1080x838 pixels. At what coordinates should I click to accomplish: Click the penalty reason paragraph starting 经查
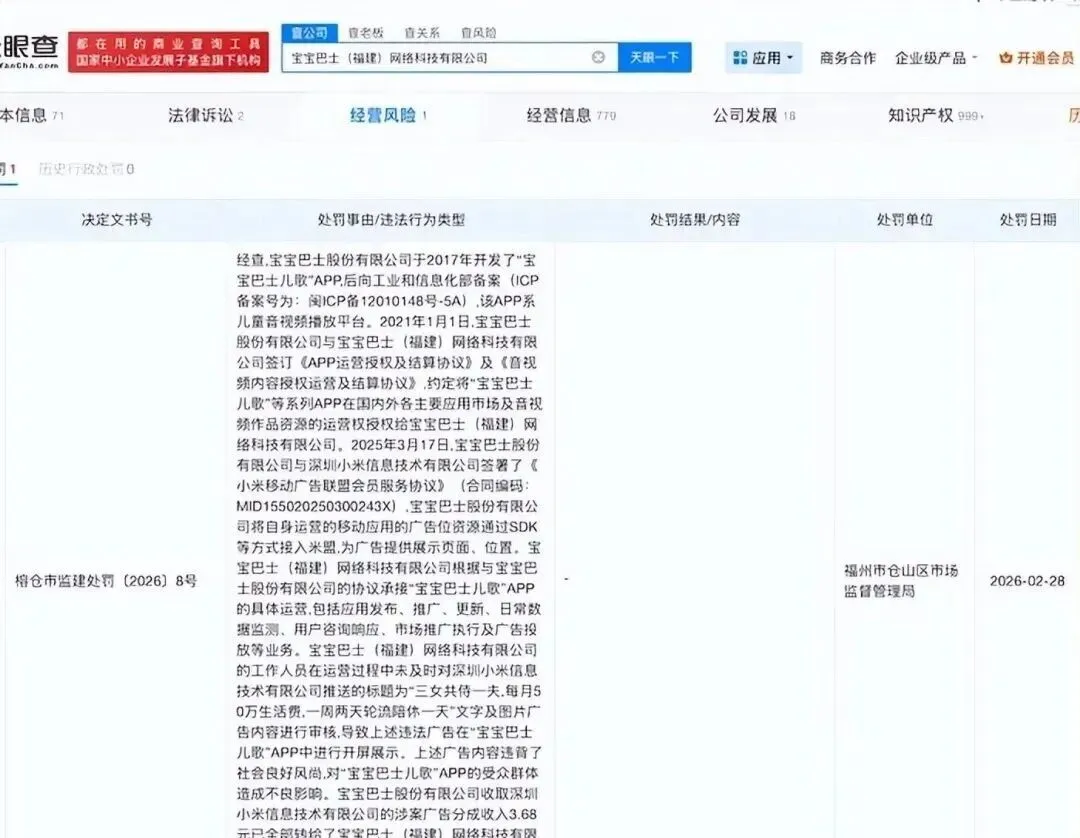pyautogui.click(x=389, y=544)
